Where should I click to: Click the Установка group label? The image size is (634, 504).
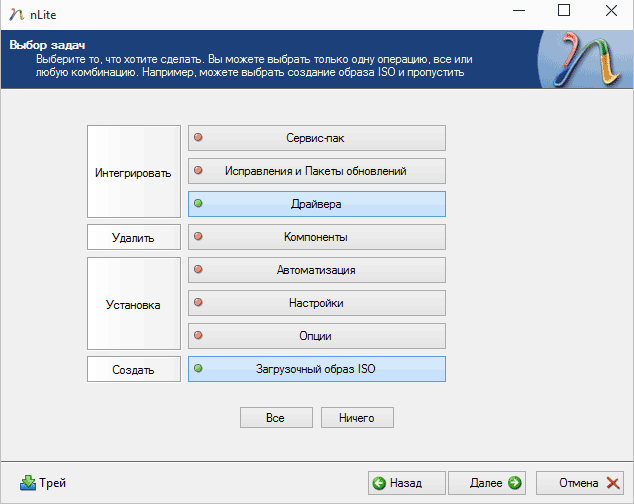(134, 304)
